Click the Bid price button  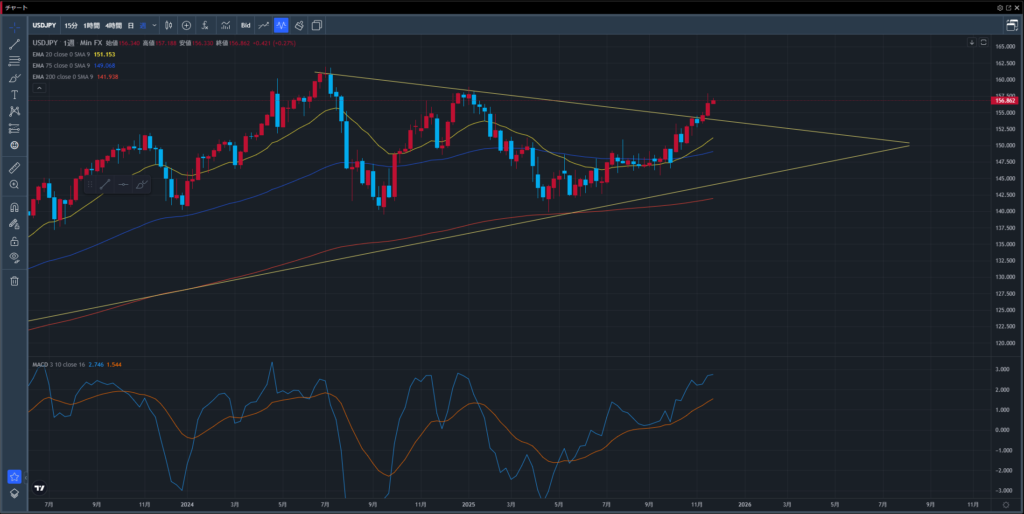click(245, 25)
